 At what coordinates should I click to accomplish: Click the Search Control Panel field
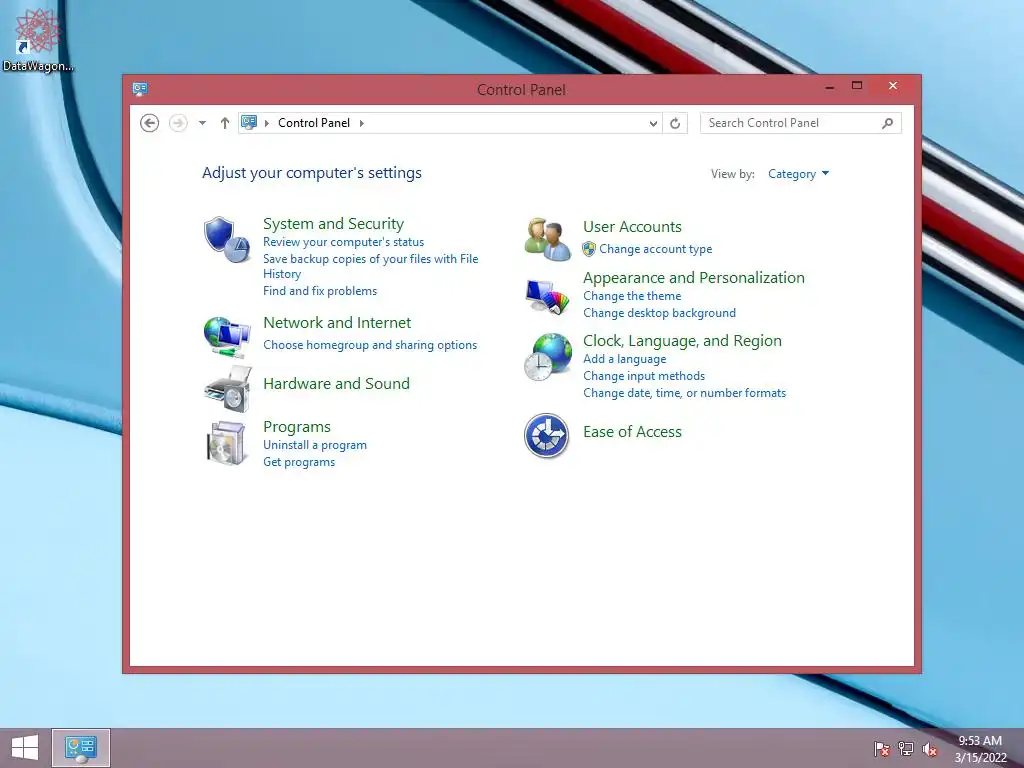click(x=801, y=123)
